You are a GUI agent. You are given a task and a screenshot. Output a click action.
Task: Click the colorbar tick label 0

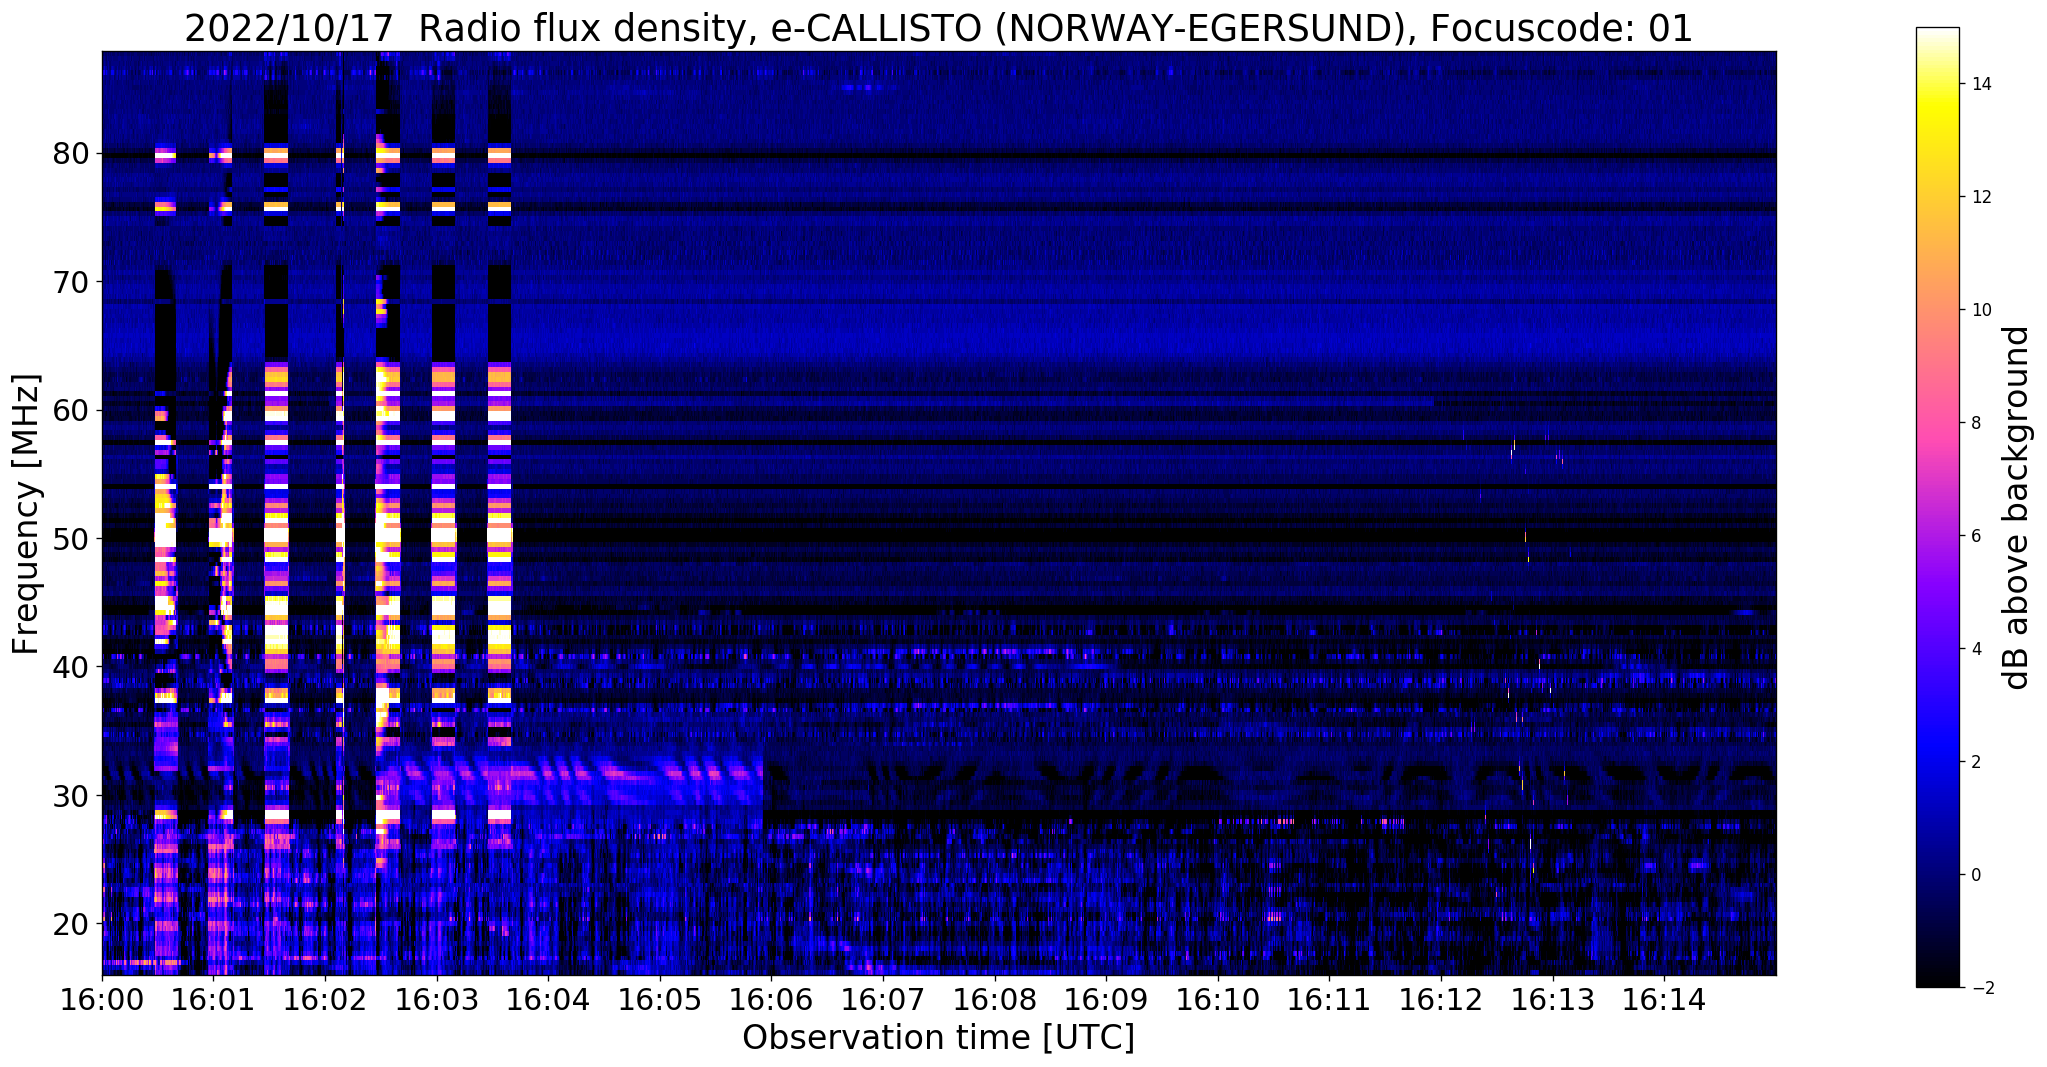point(1974,875)
